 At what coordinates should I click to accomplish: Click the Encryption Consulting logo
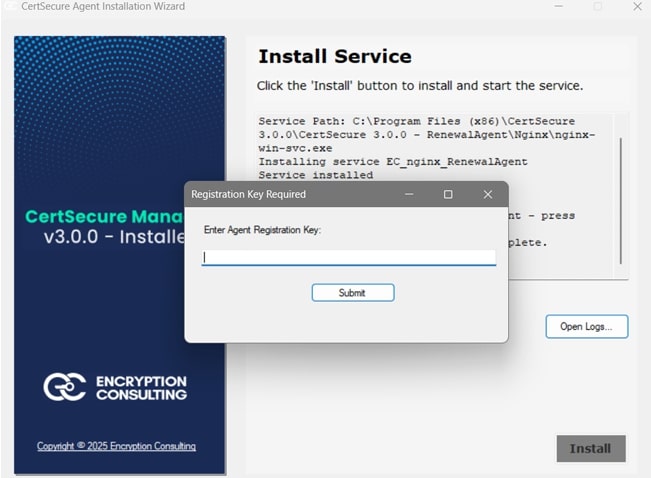pos(115,387)
